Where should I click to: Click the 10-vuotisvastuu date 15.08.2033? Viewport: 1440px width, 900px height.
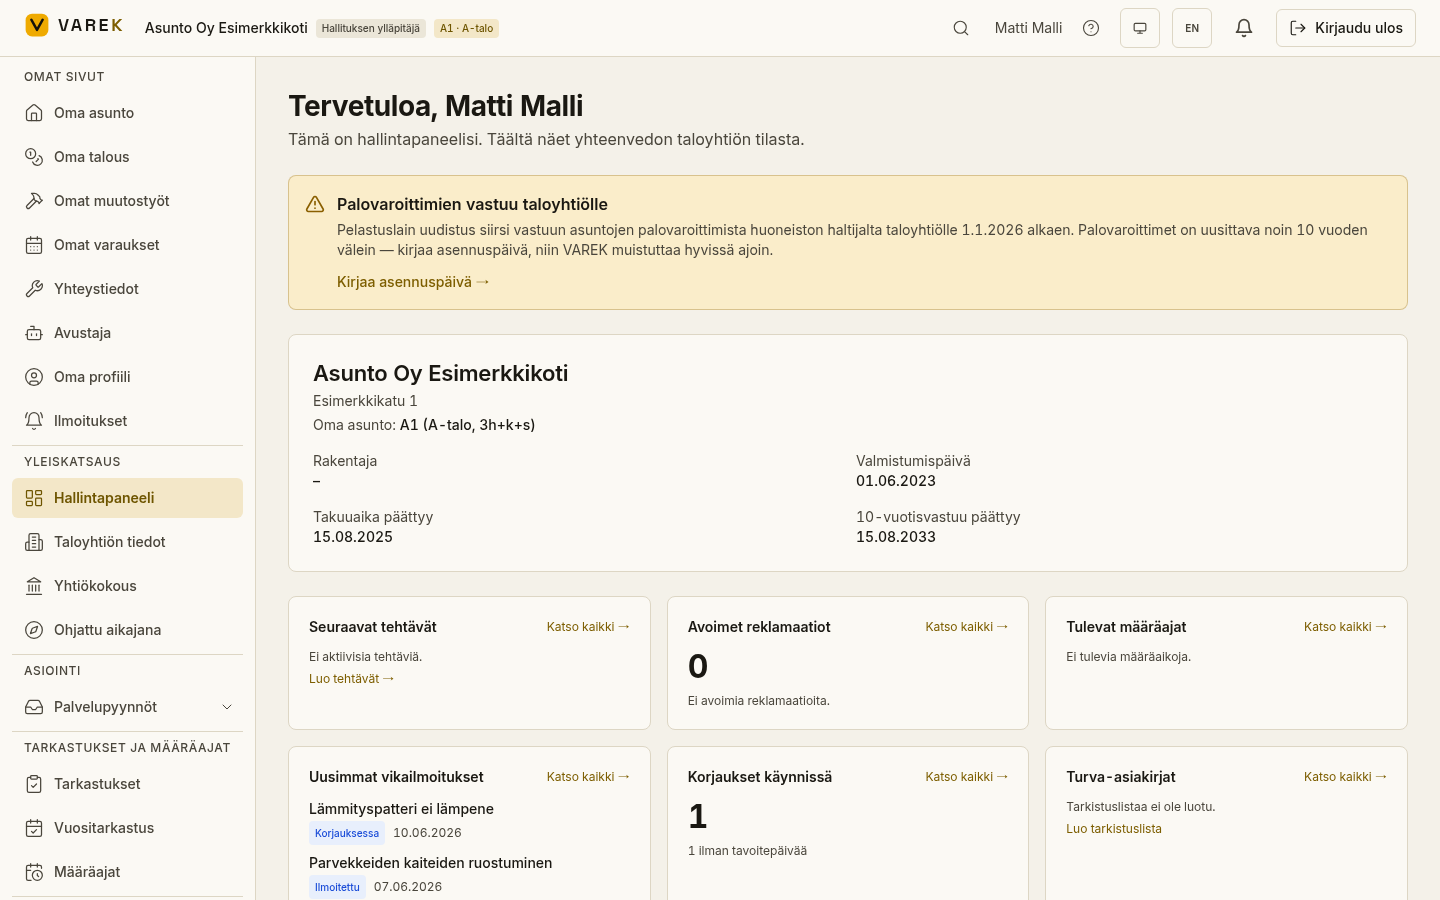point(896,537)
